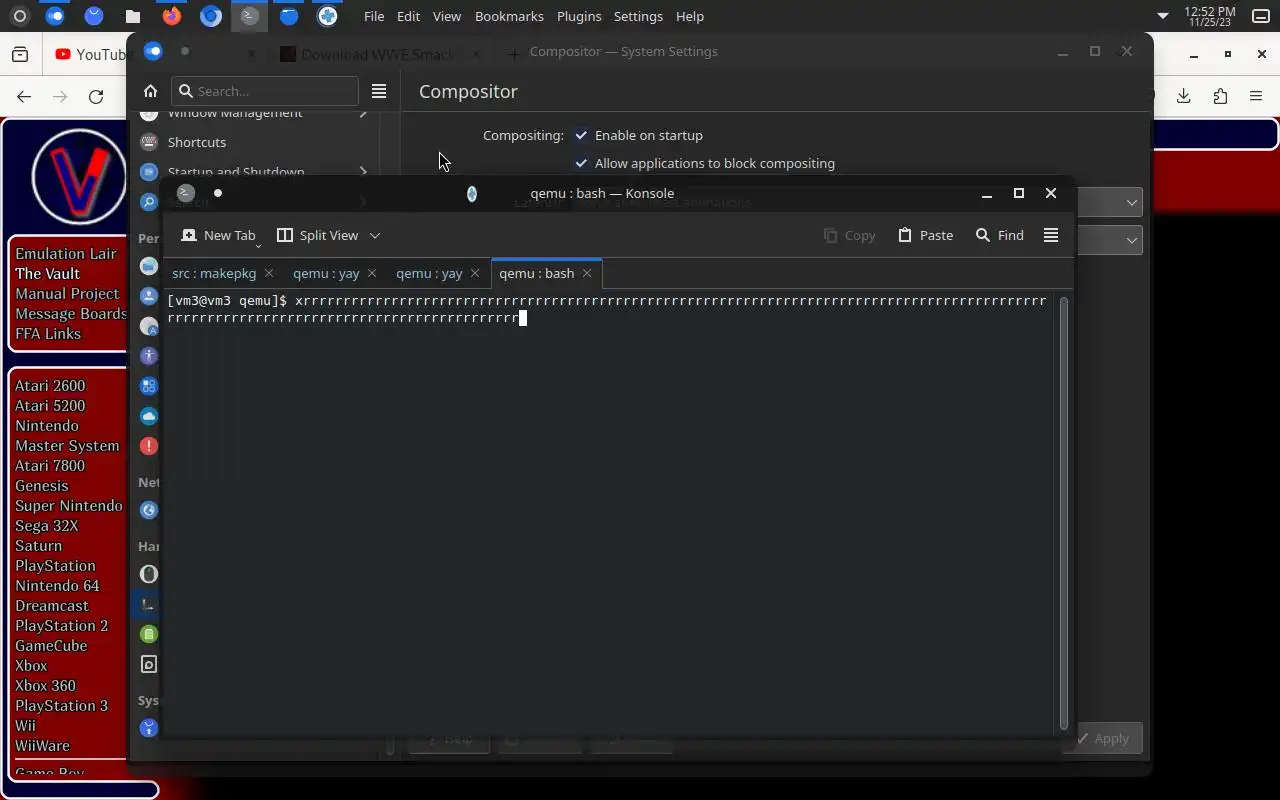Open the file manager folder icon in the panel
Viewport: 1280px width, 800px height.
[133, 16]
